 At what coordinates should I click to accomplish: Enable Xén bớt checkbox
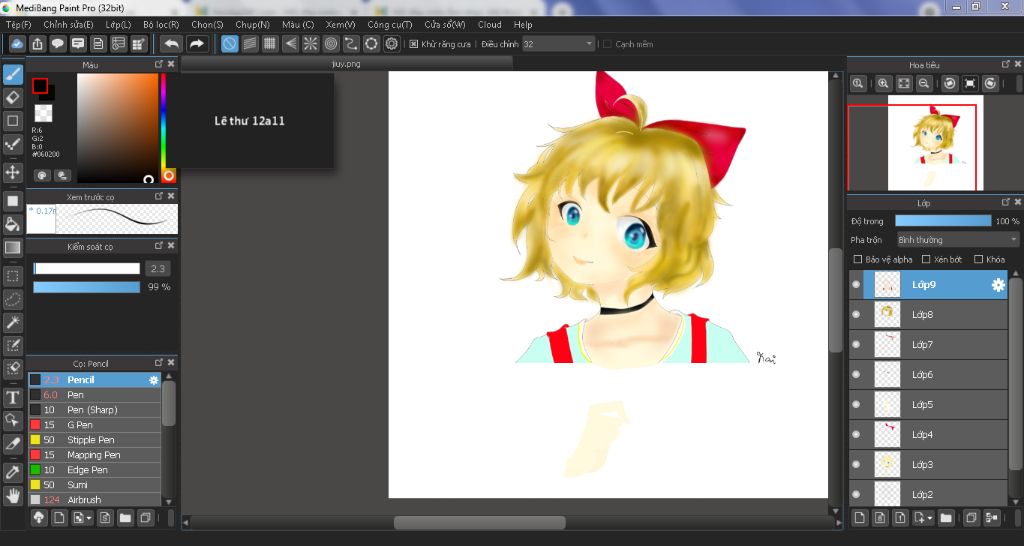925,259
